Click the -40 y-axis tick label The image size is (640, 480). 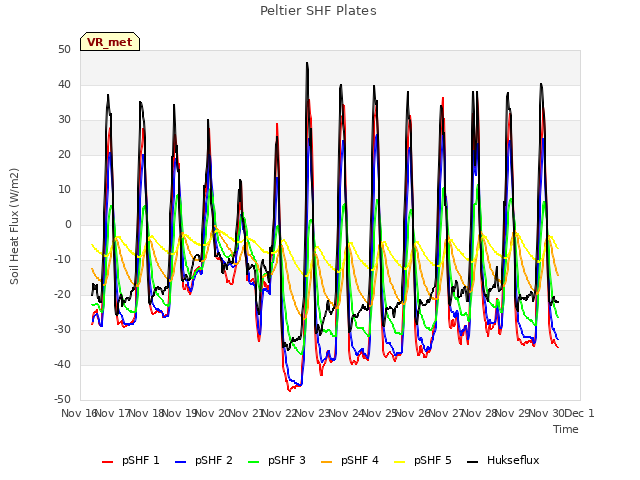tap(62, 364)
